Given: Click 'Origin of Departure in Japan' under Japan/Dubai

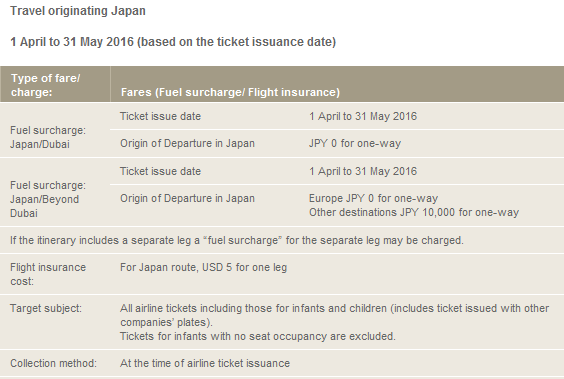Looking at the screenshot, I should 187,143.
